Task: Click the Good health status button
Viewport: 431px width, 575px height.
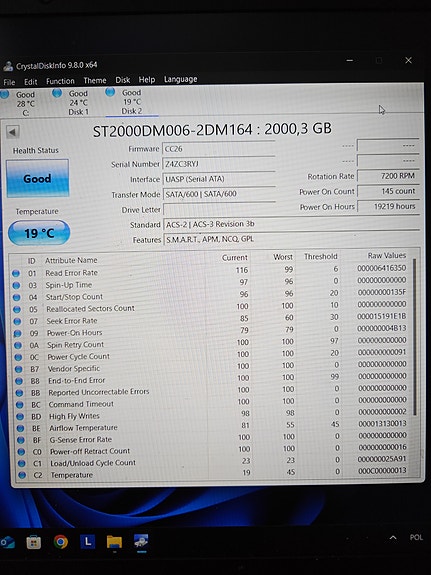Action: pos(37,178)
